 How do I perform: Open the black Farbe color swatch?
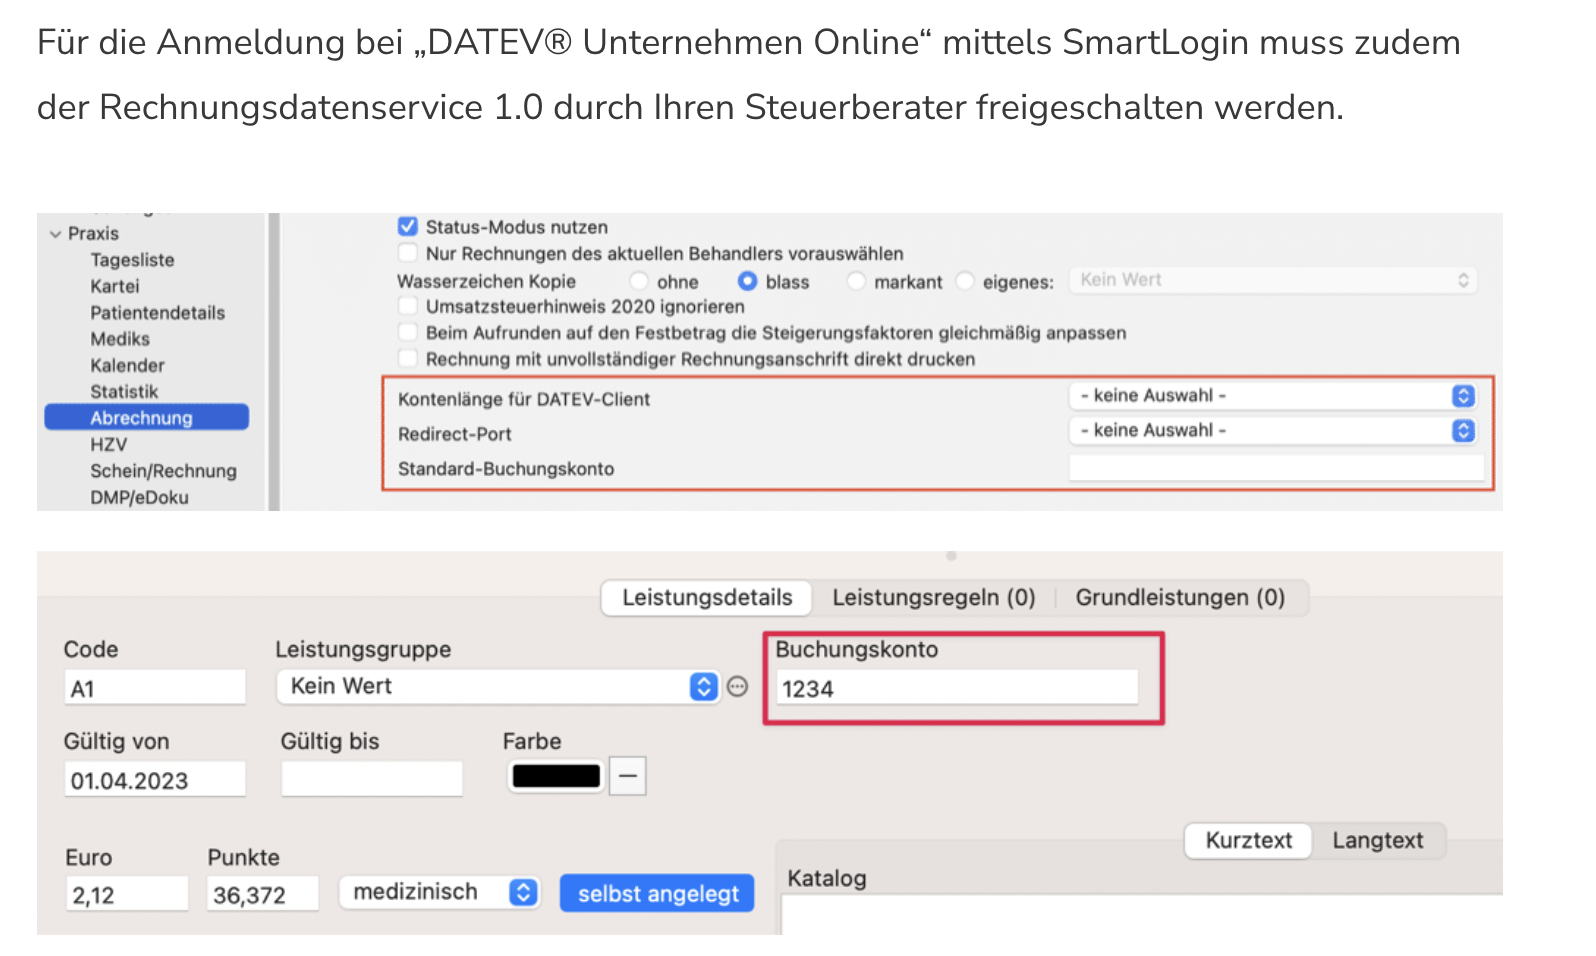(x=556, y=776)
